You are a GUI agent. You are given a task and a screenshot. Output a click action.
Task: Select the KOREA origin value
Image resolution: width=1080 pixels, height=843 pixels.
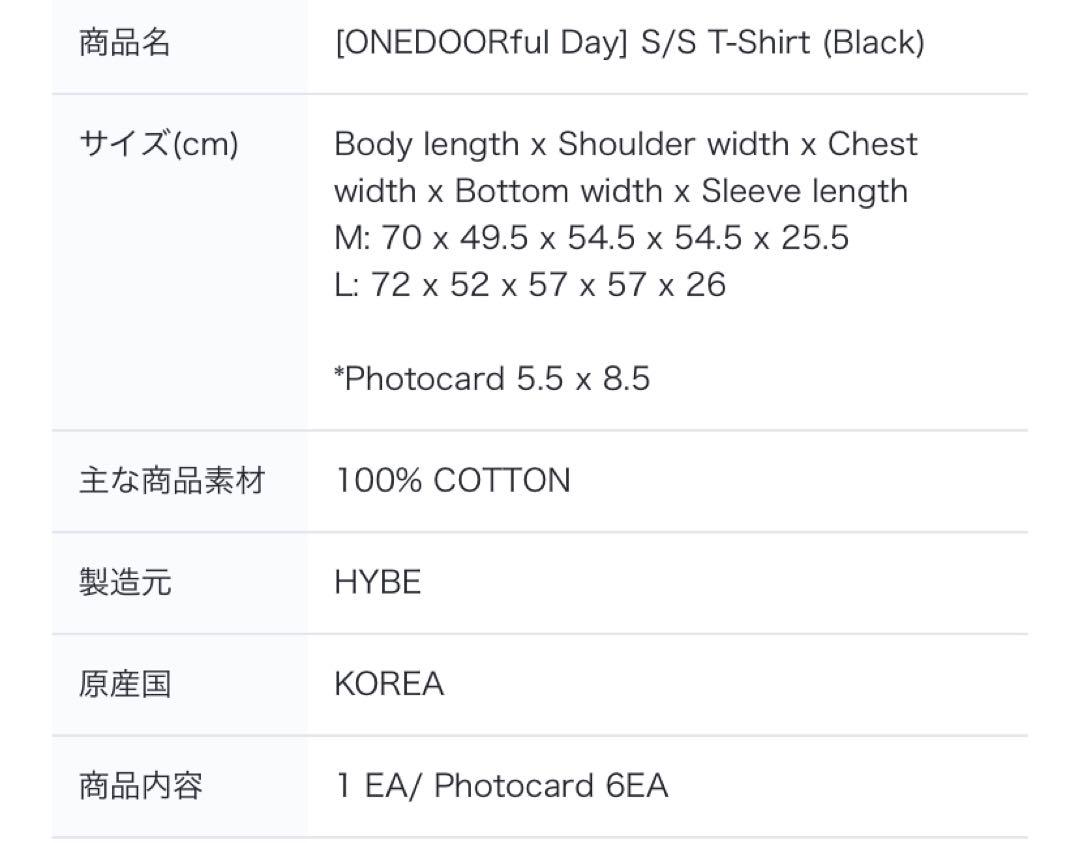pos(389,685)
